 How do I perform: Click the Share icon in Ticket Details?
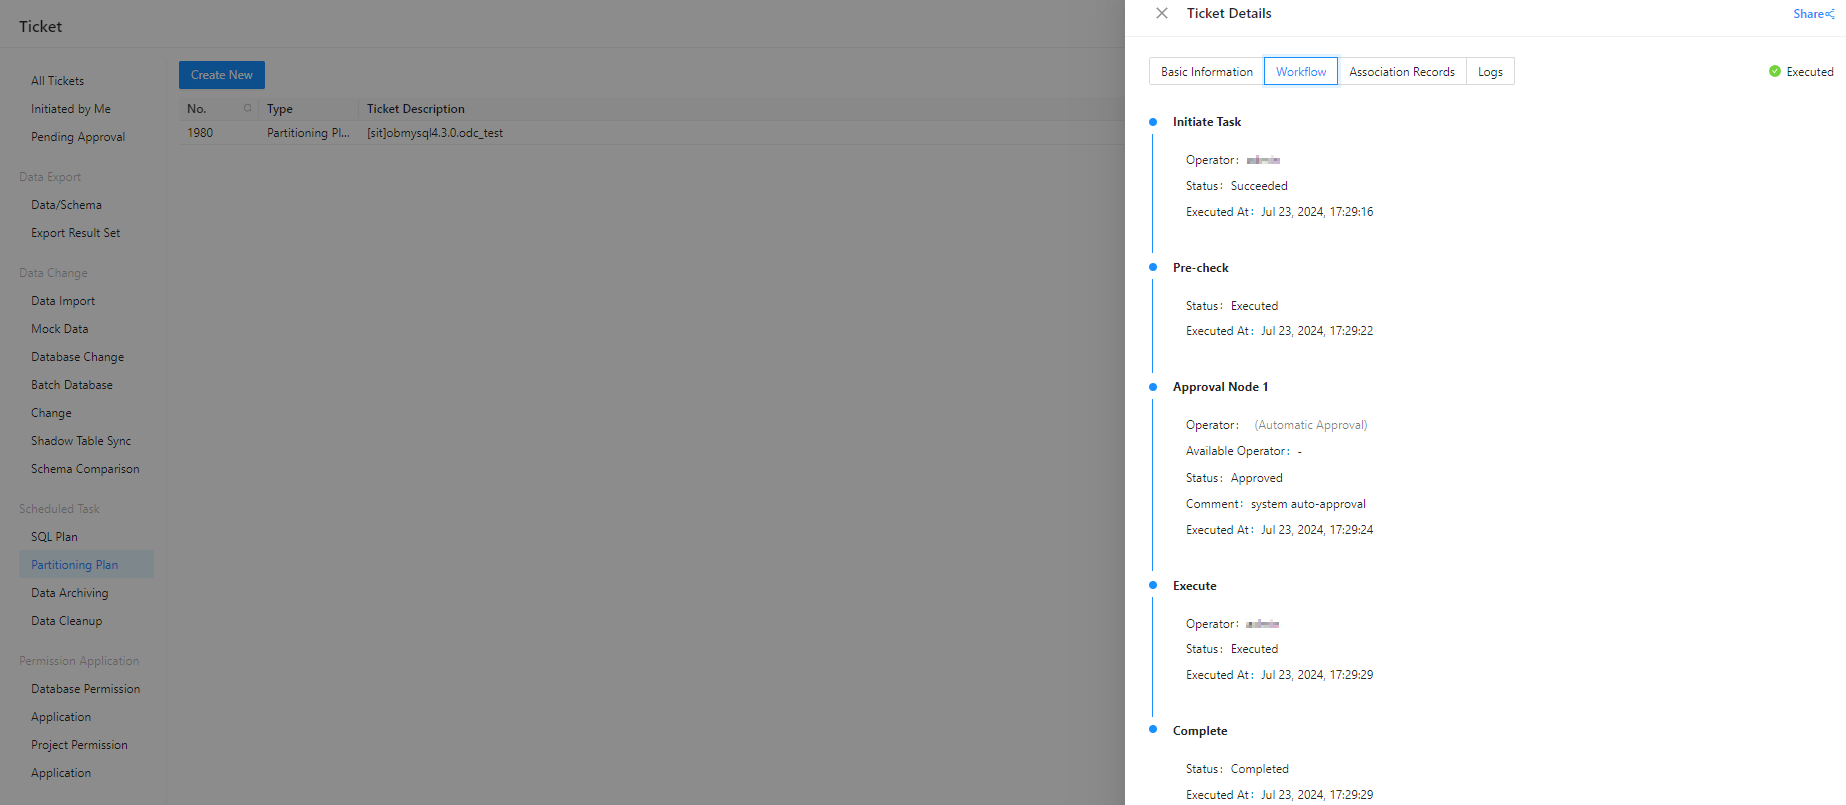[1830, 14]
